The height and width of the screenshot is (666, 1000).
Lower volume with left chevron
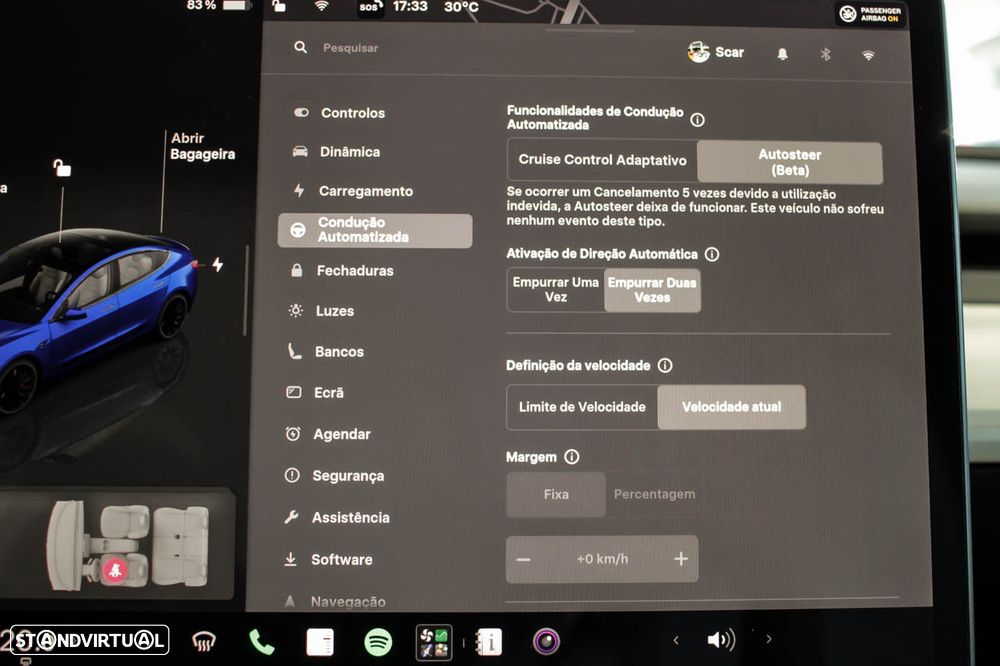(676, 640)
